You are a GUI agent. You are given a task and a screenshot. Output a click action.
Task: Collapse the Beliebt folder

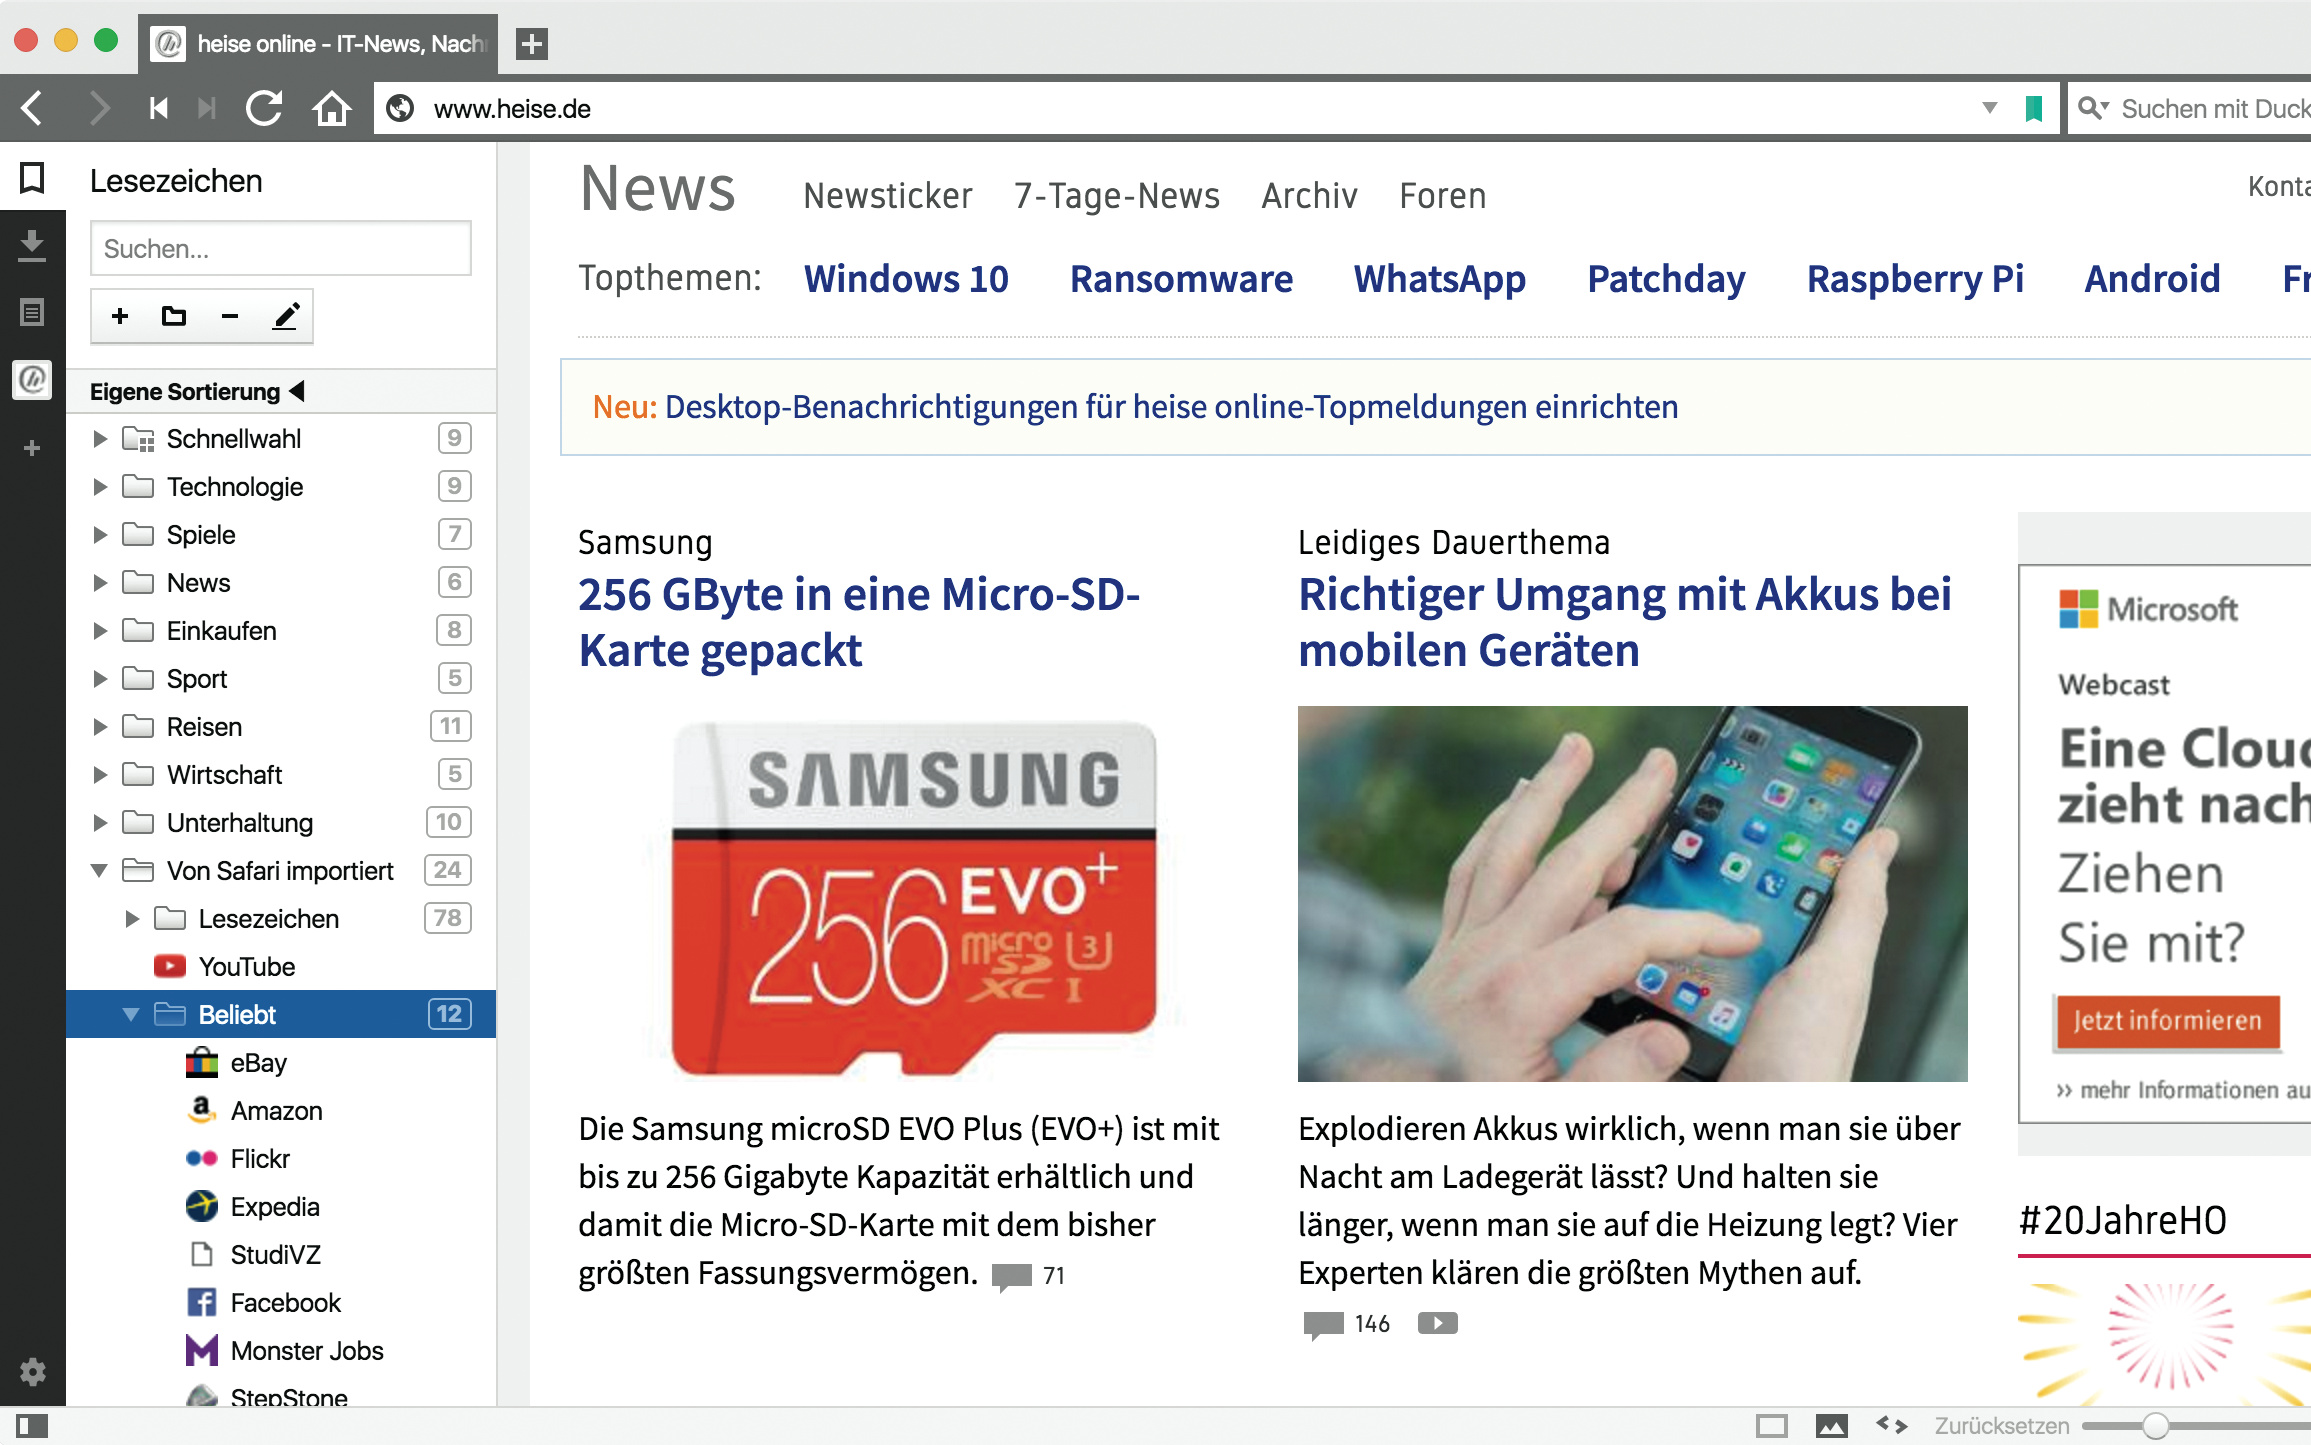point(131,1015)
